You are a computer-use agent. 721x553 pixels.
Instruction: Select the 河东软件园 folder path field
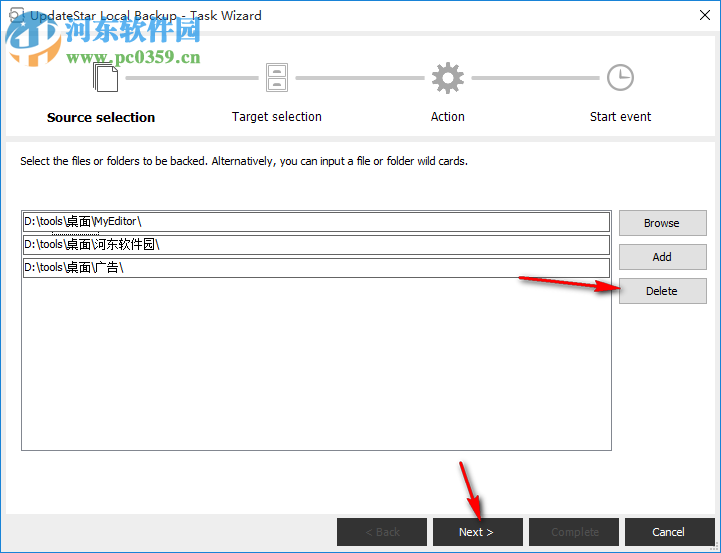click(316, 245)
